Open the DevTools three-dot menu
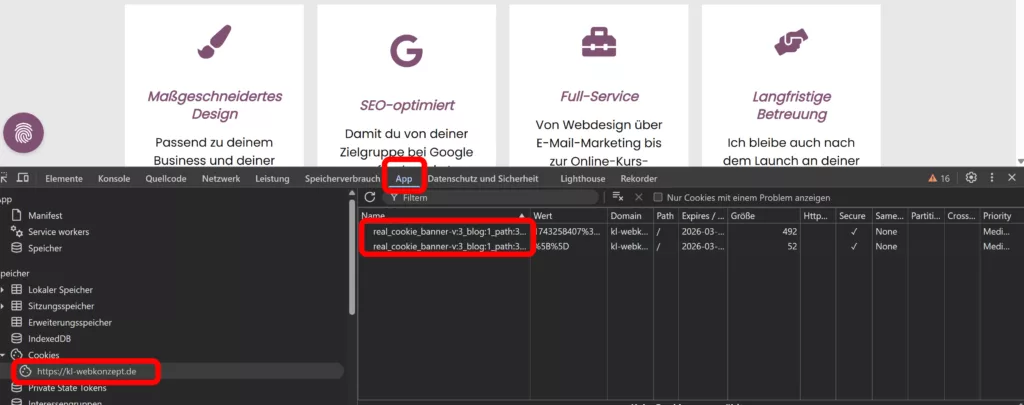This screenshot has height=405, width=1024. (x=992, y=178)
